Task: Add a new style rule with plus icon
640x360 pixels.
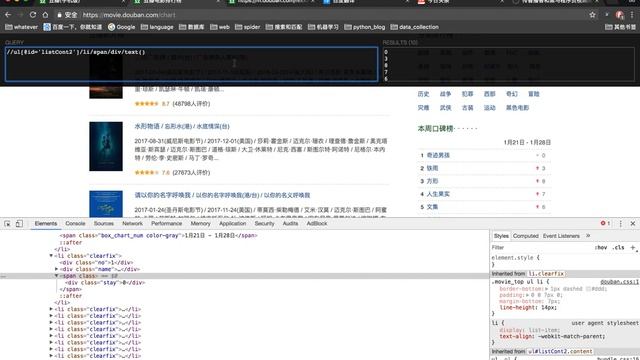Action: pyautogui.click(x=633, y=247)
